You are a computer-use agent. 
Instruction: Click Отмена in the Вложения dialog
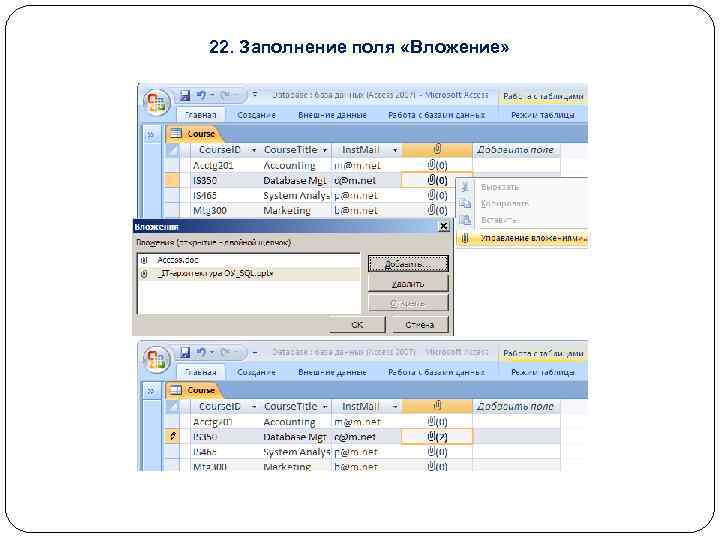click(x=420, y=325)
